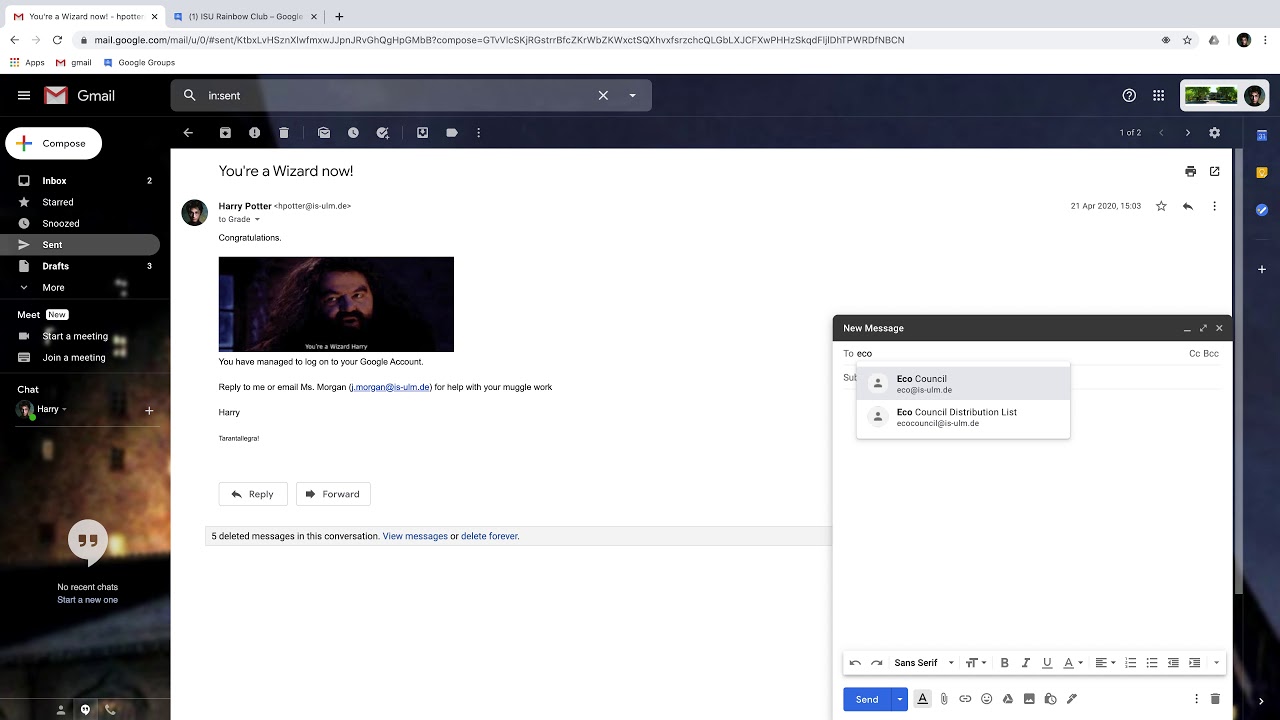Redo edit in compose

(x=876, y=663)
